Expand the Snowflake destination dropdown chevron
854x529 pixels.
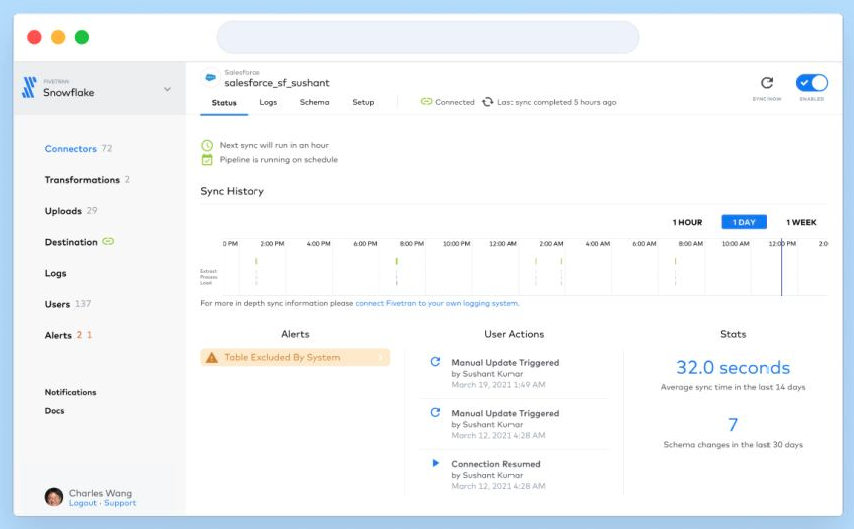(x=167, y=89)
